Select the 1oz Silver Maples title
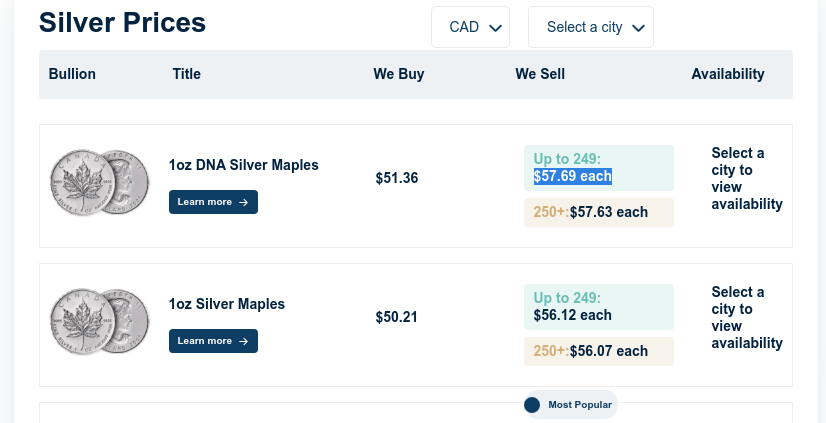This screenshot has width=826, height=423. click(227, 304)
